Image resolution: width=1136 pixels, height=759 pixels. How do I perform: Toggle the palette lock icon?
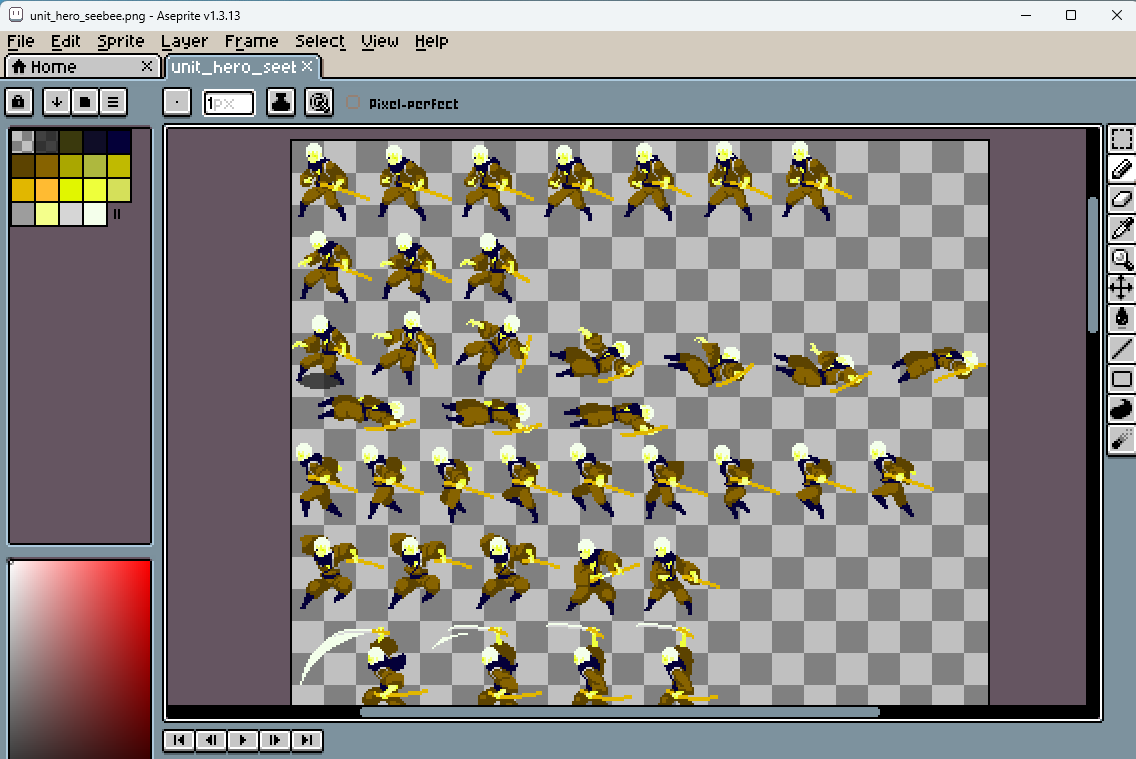(x=18, y=102)
